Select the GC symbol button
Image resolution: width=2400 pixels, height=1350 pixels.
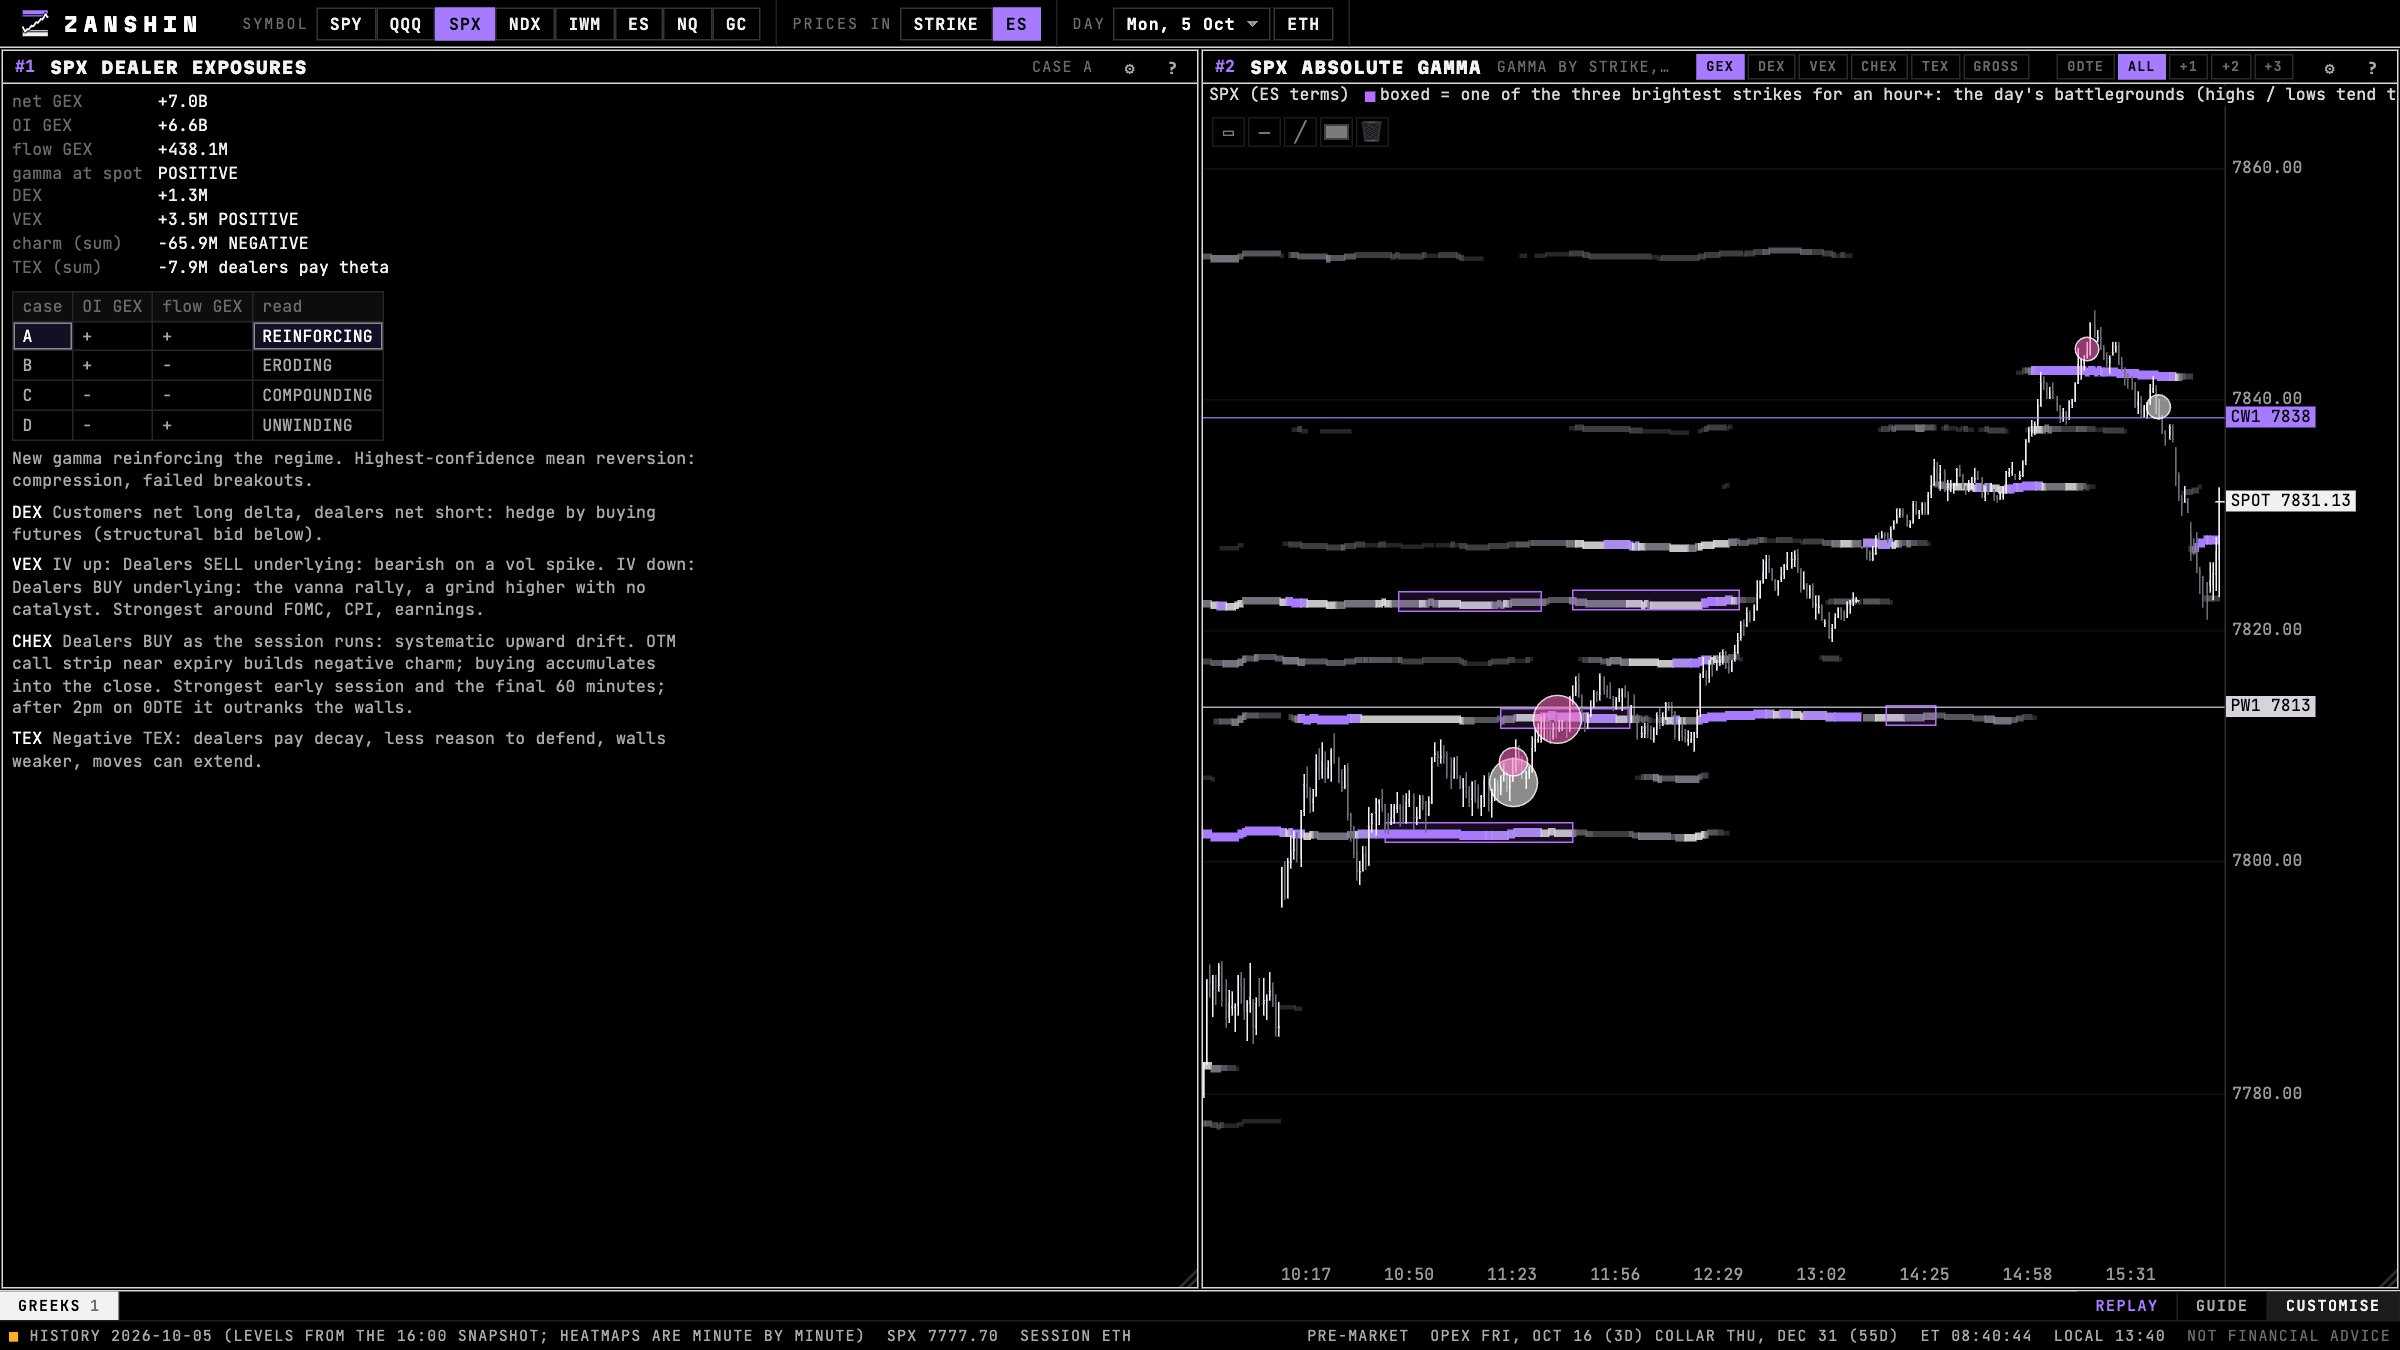coord(736,24)
